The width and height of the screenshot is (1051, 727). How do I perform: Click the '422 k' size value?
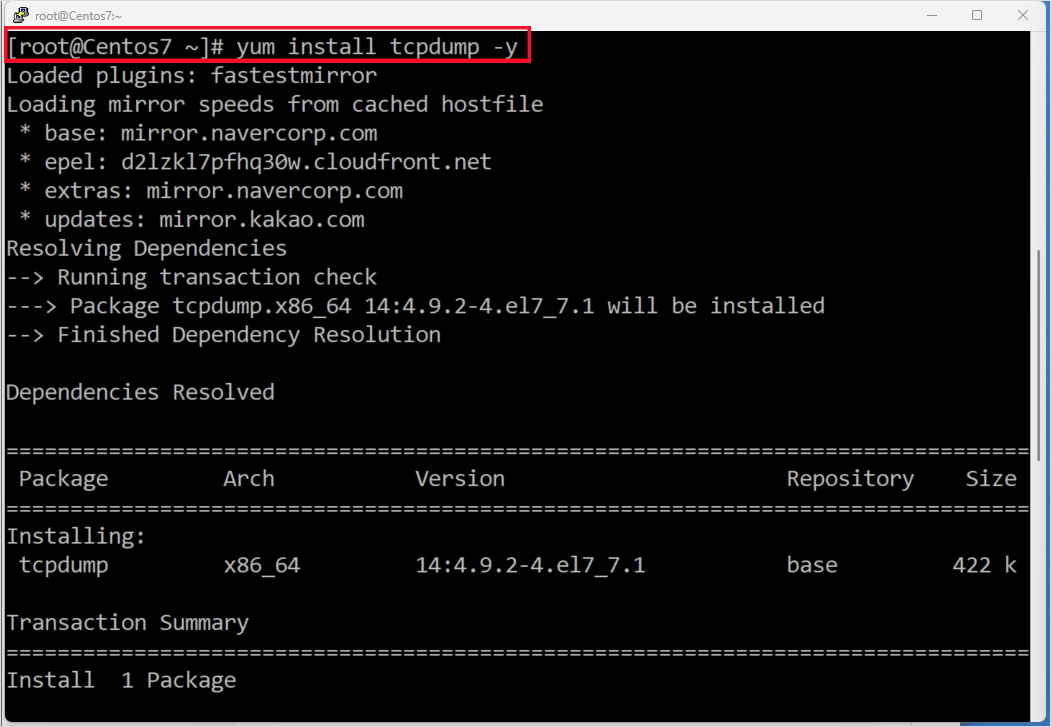pos(984,566)
